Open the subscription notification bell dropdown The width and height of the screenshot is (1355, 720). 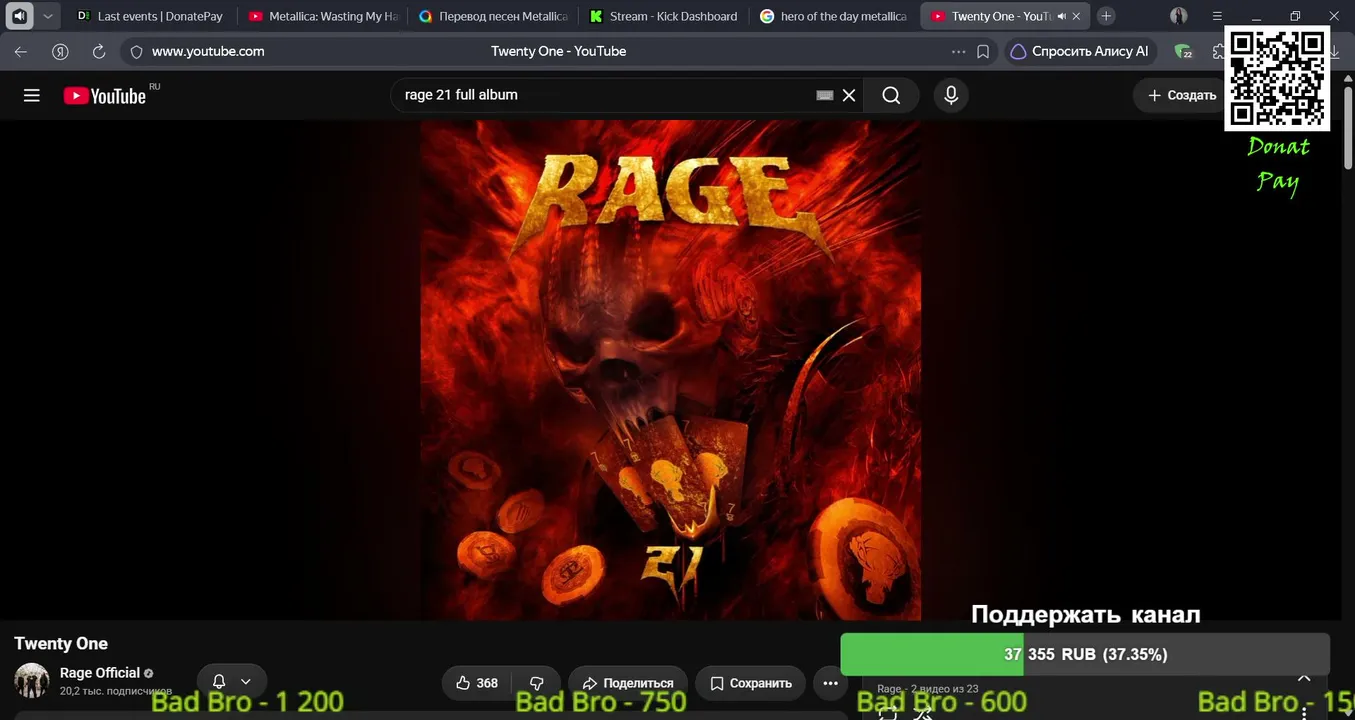[x=232, y=682]
